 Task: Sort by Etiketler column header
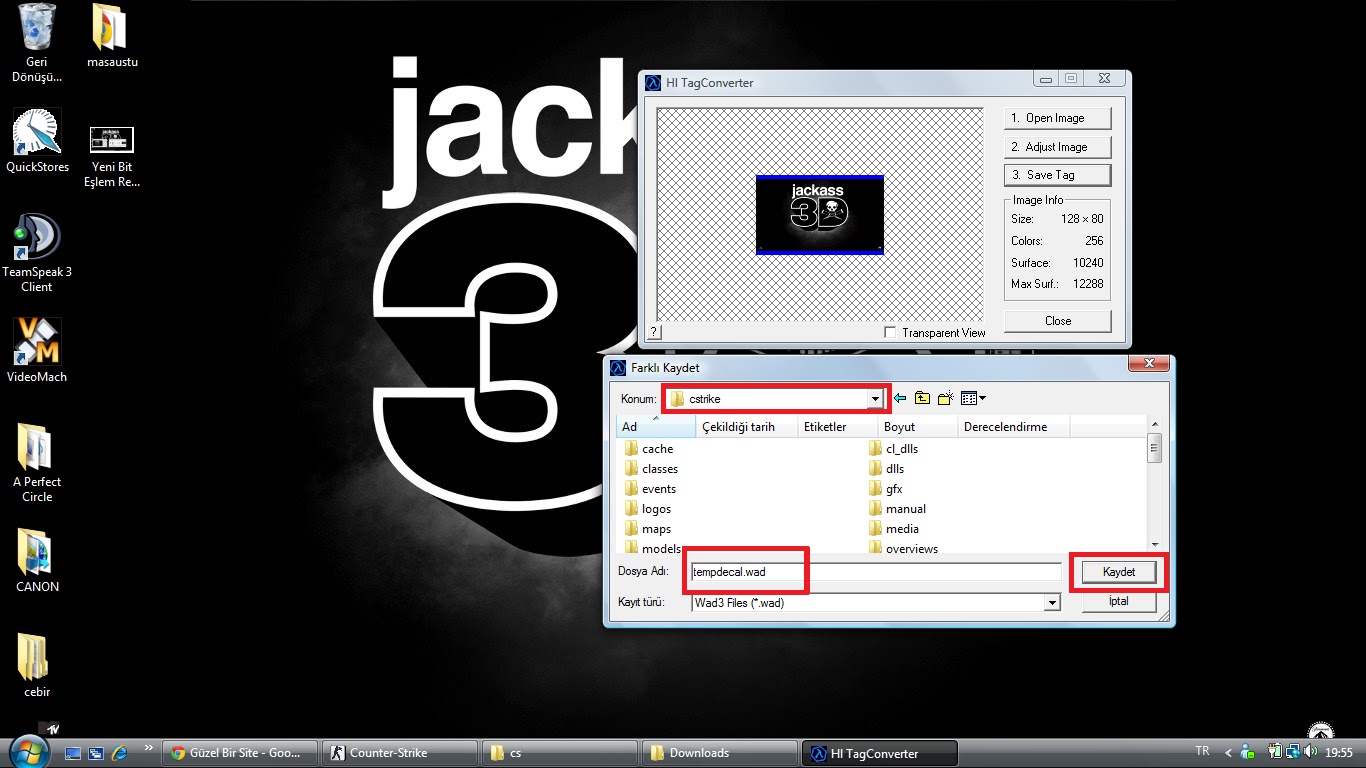837,427
